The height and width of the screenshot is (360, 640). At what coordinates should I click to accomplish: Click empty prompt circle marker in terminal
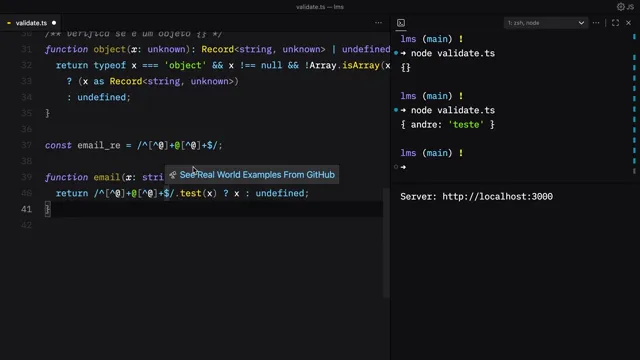click(396, 167)
